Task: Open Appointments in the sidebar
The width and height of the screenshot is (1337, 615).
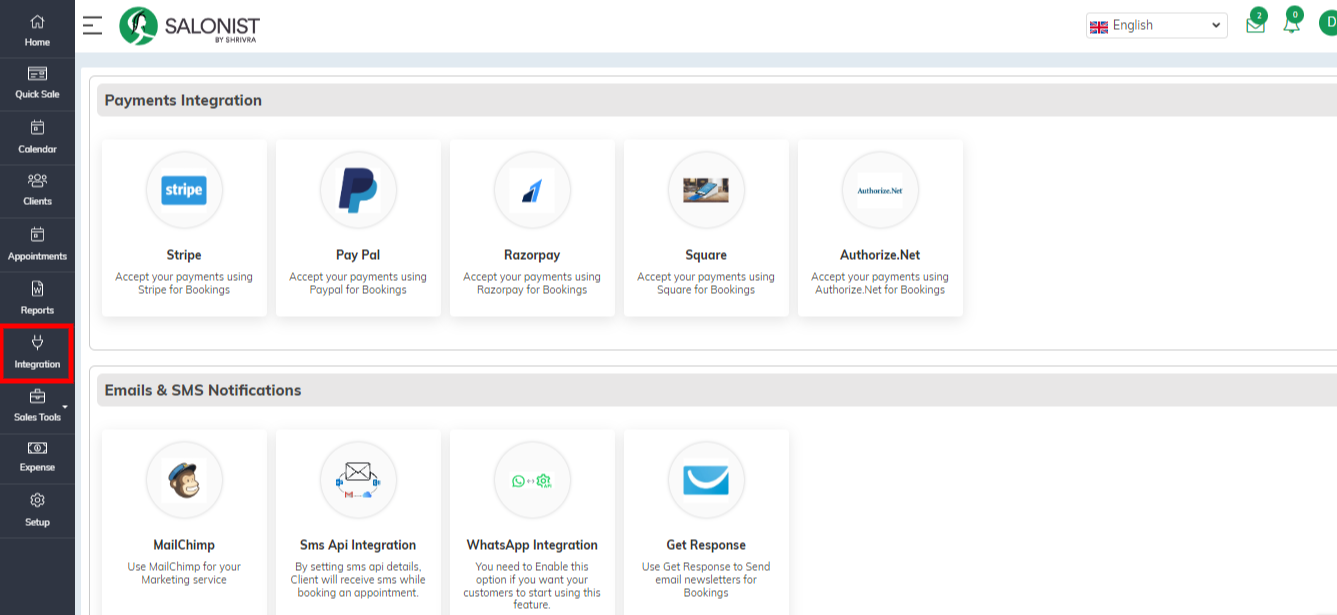Action: (37, 244)
